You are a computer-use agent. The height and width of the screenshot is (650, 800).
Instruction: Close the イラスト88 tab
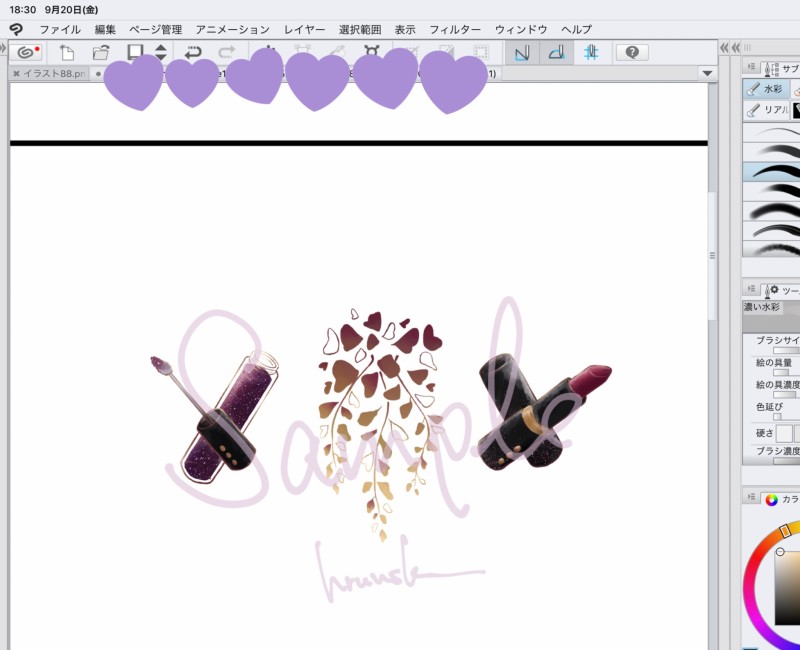click(16, 74)
